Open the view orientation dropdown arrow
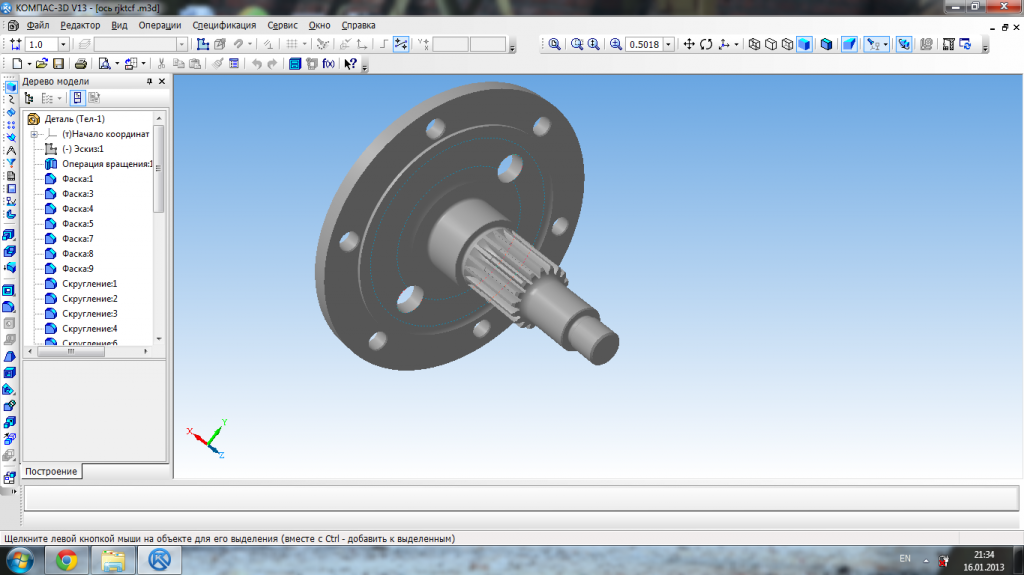This screenshot has width=1024, height=575. pos(737,44)
